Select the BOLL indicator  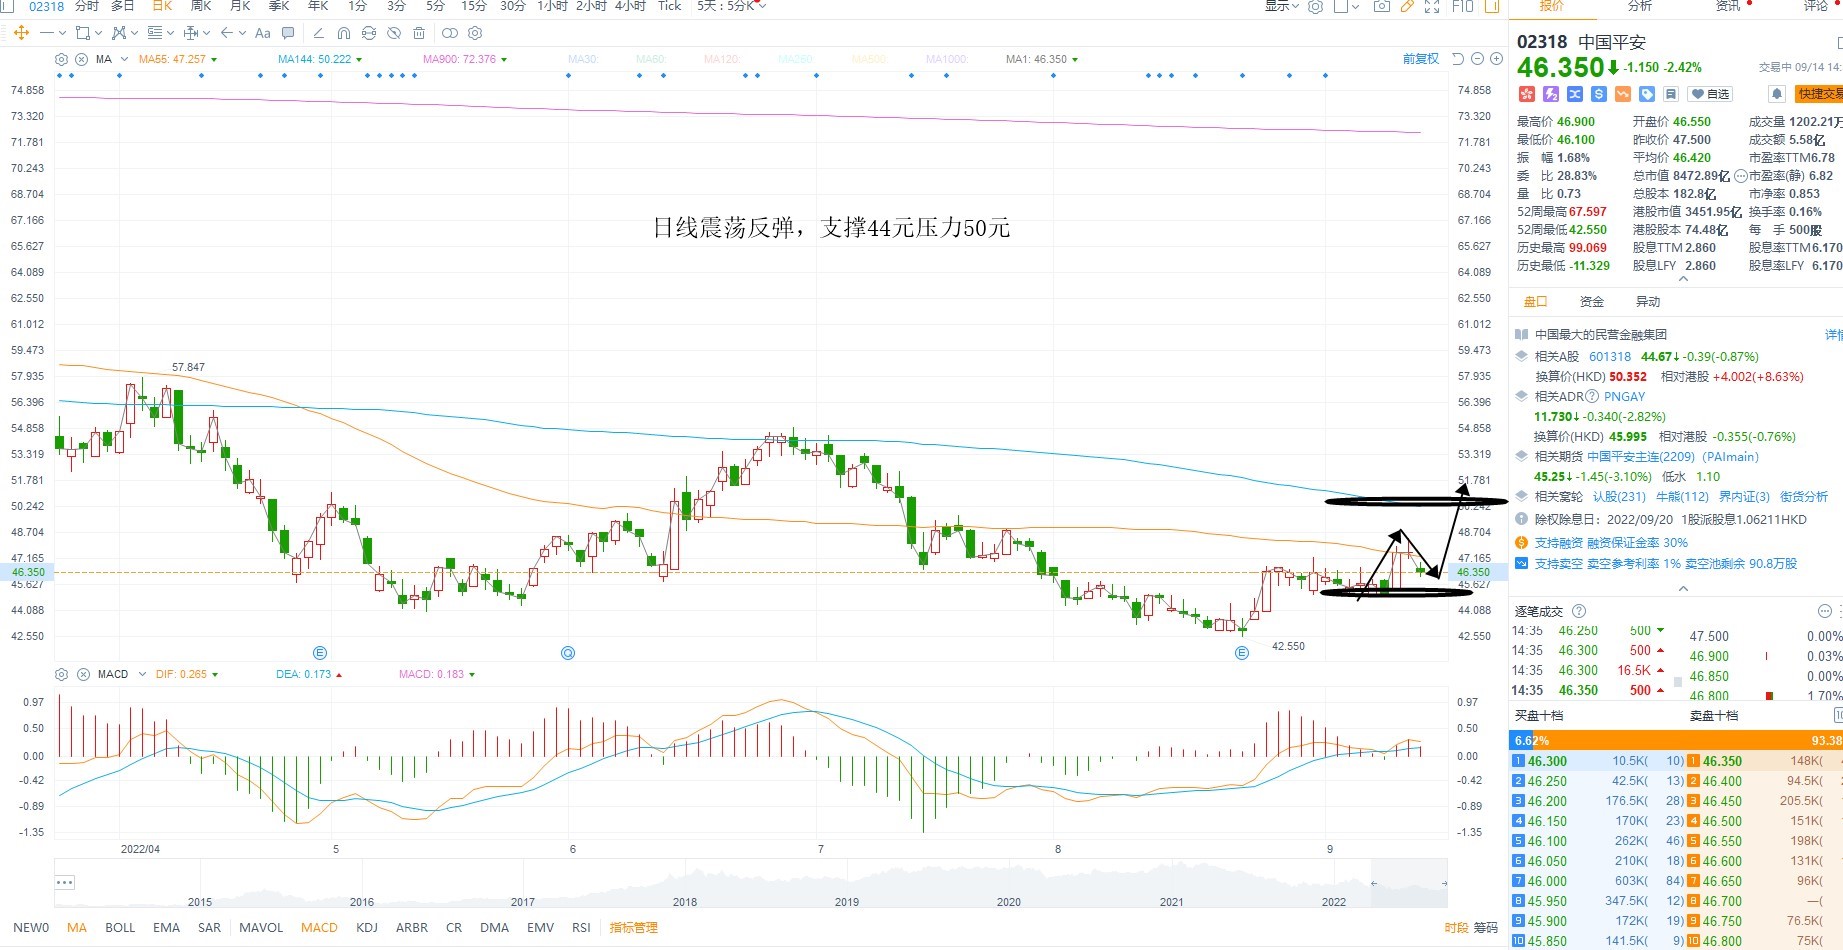tap(120, 928)
